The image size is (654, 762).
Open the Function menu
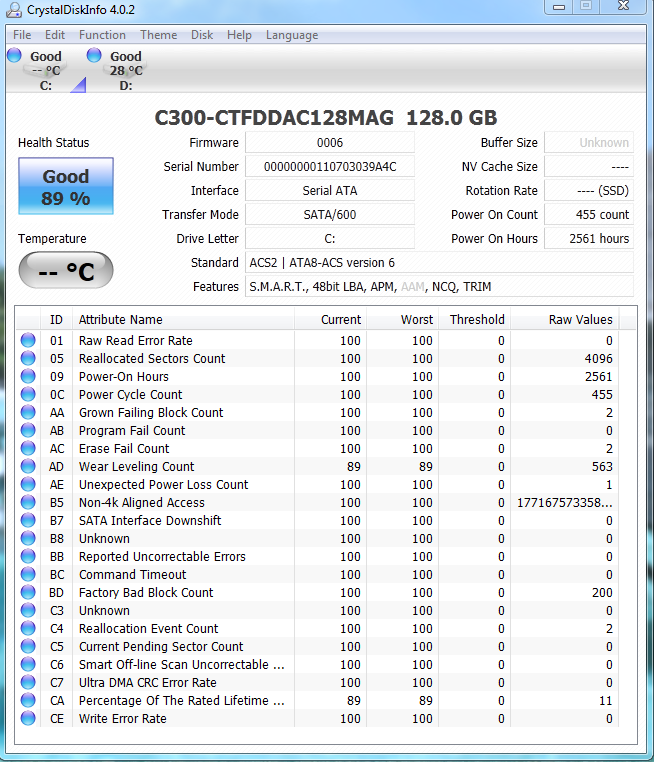[x=102, y=35]
